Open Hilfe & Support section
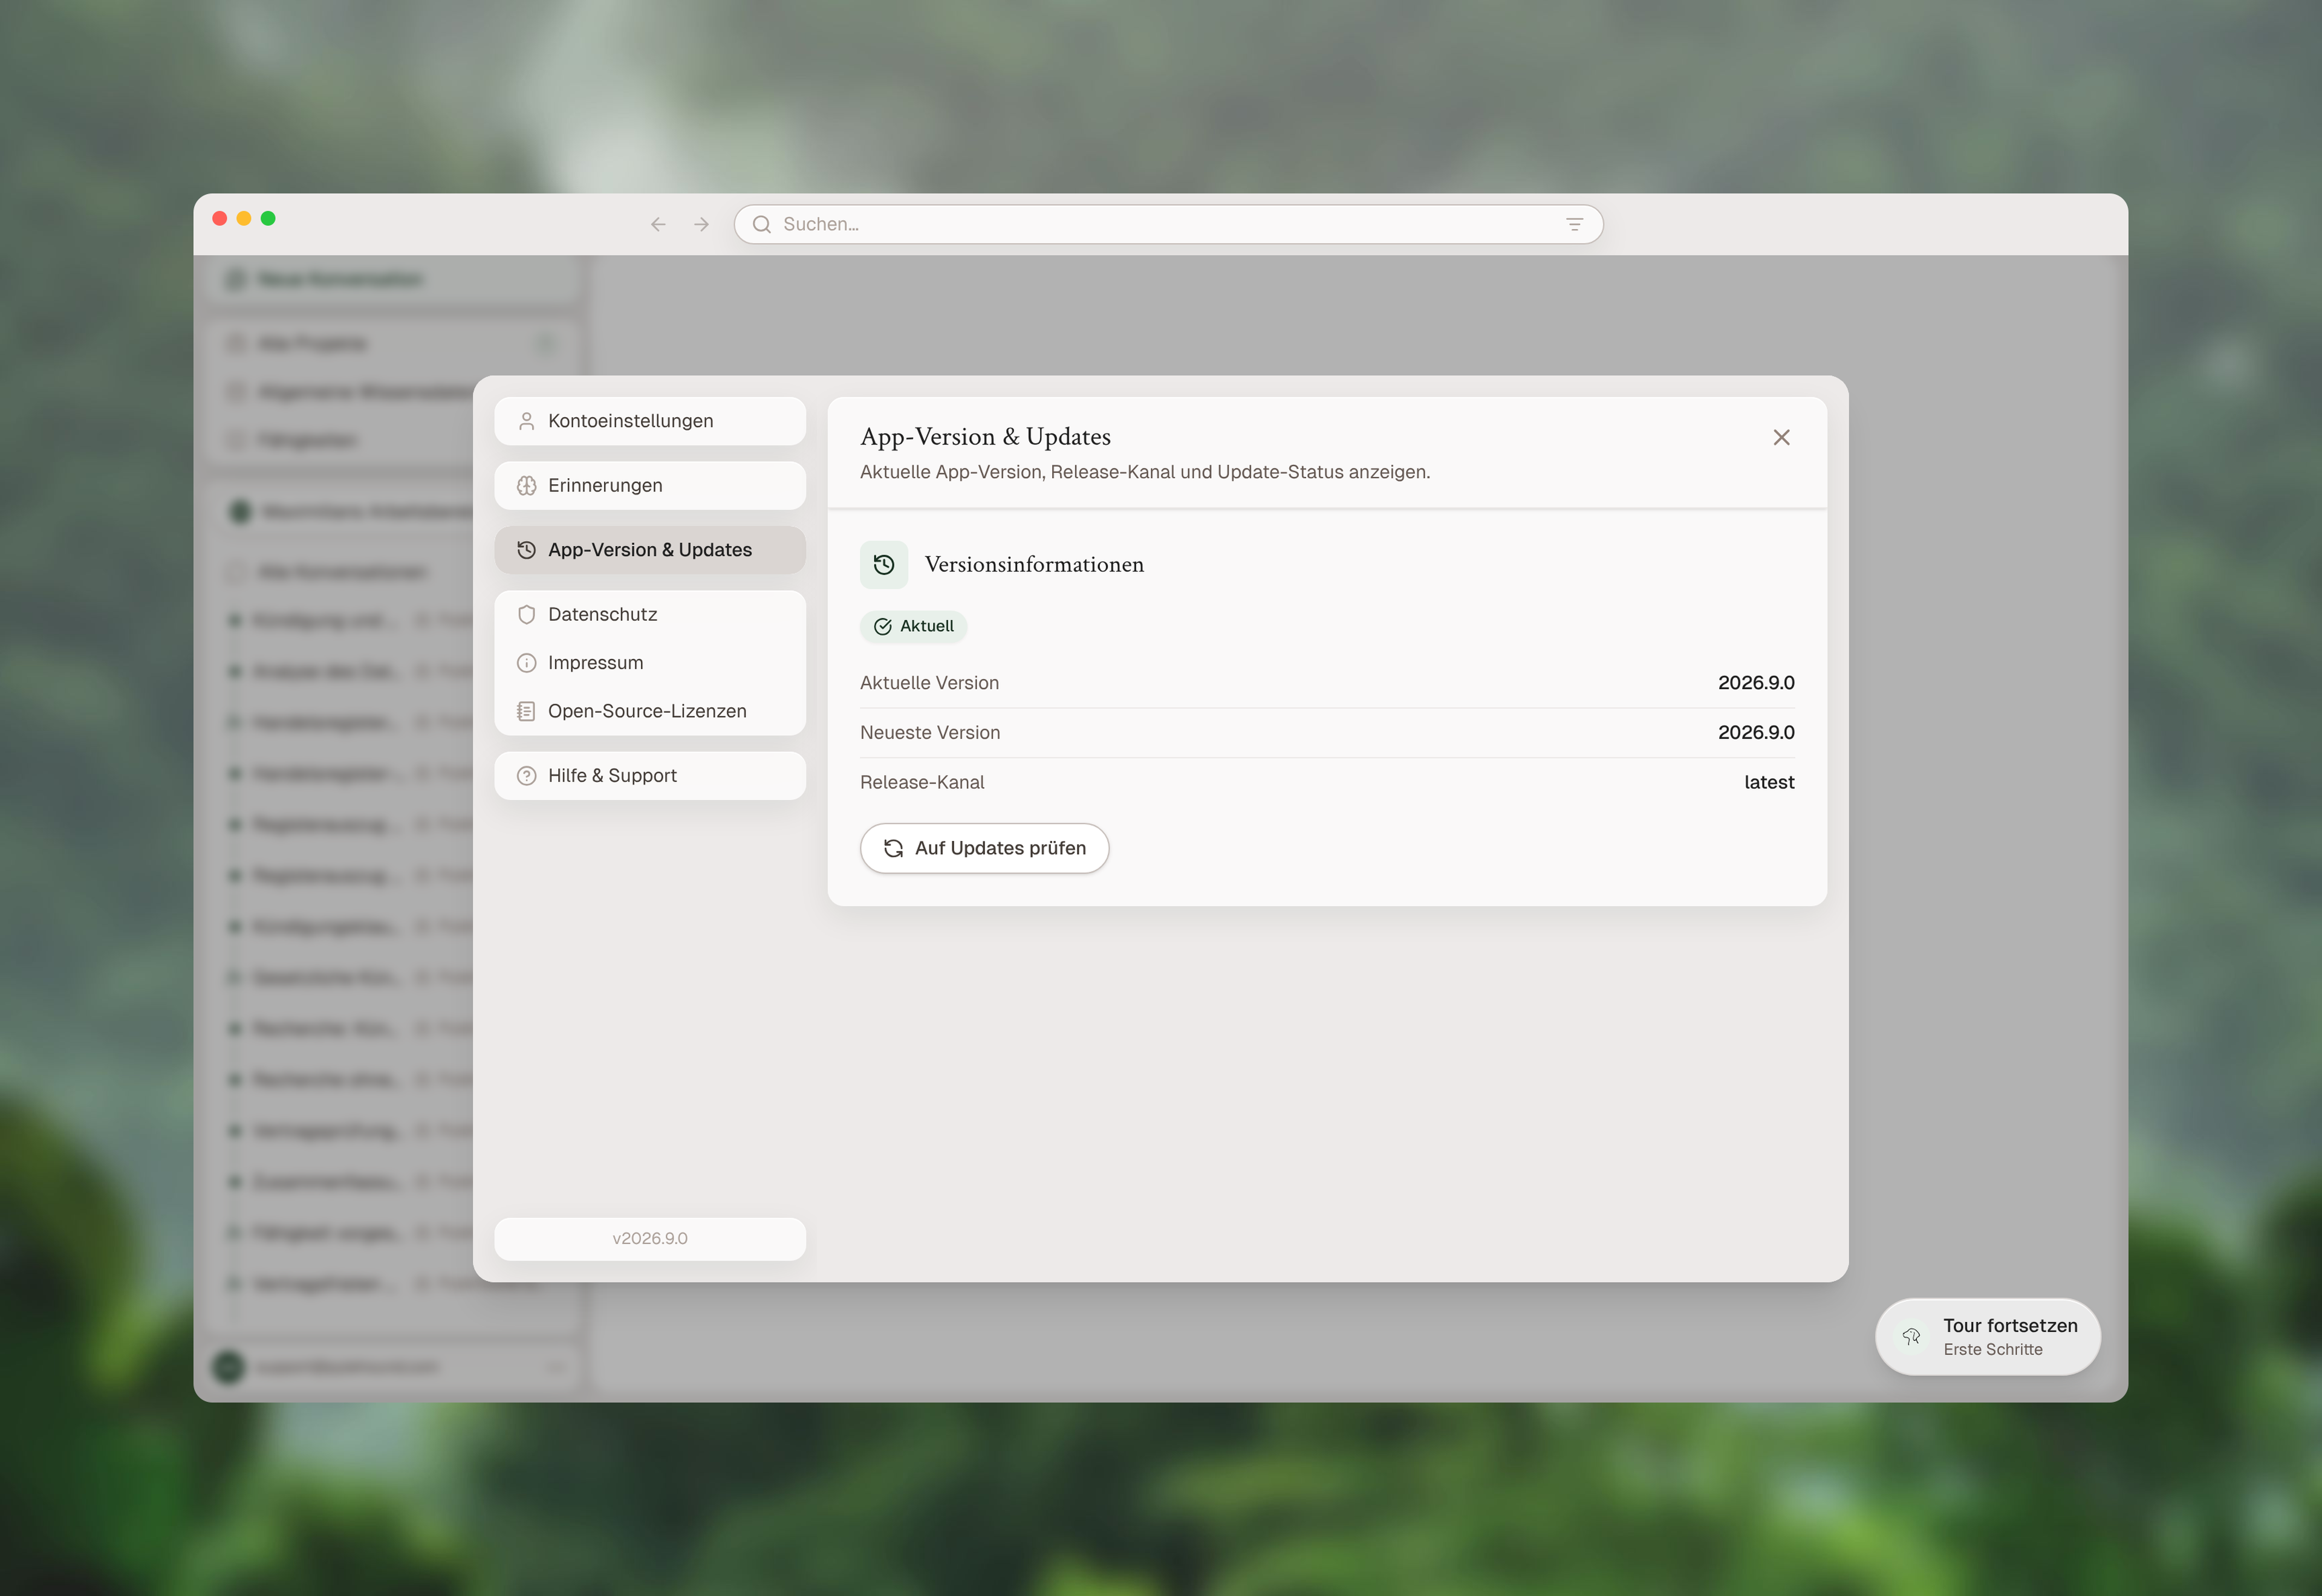2322x1596 pixels. pos(650,776)
